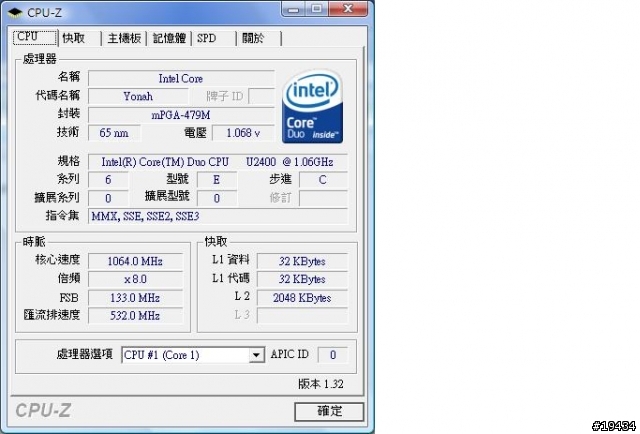Click the 確定 button
This screenshot has width=640, height=434.
tap(329, 412)
